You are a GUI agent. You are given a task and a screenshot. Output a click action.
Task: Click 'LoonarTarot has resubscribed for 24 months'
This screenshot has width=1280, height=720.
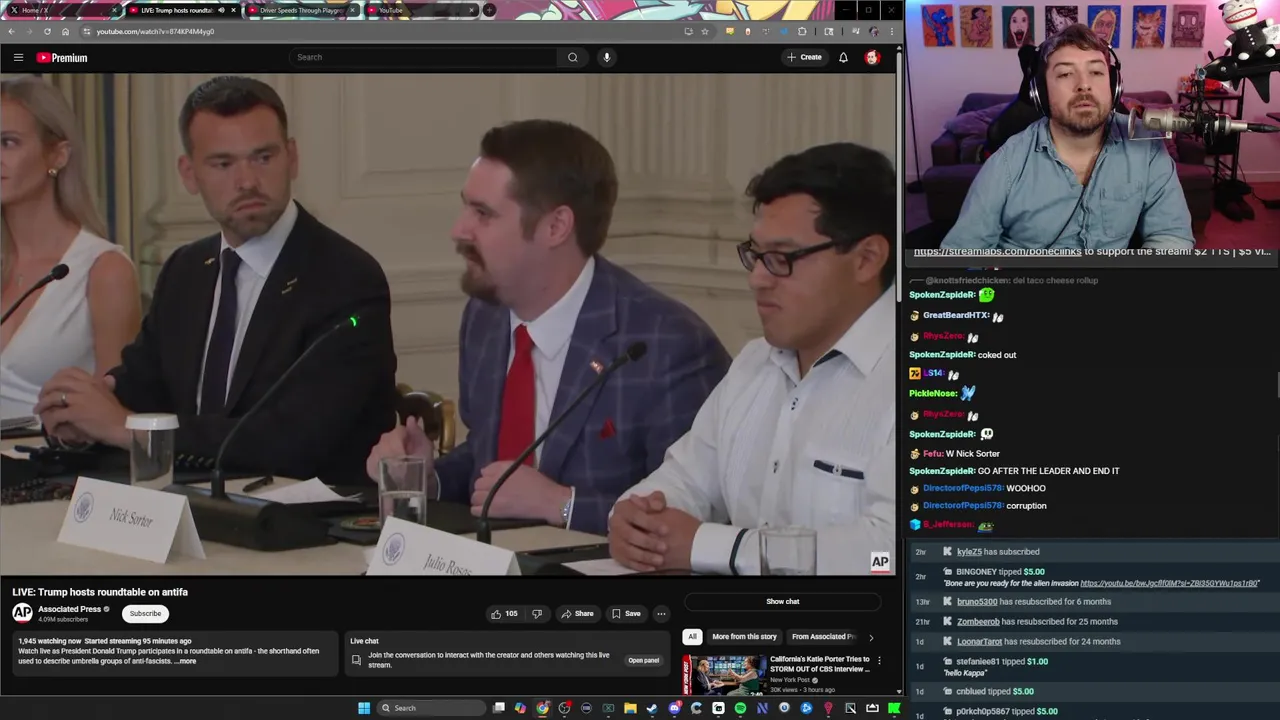pos(1096,642)
